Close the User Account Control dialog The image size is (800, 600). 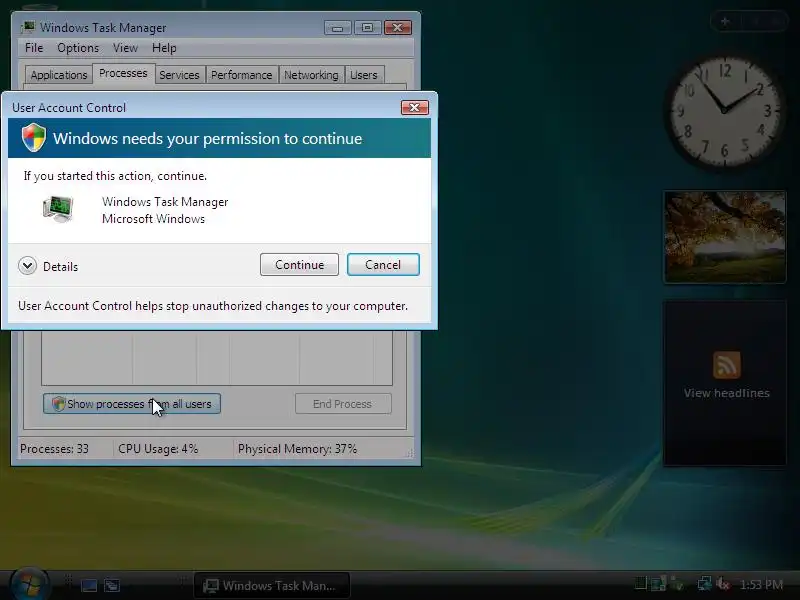(x=414, y=107)
